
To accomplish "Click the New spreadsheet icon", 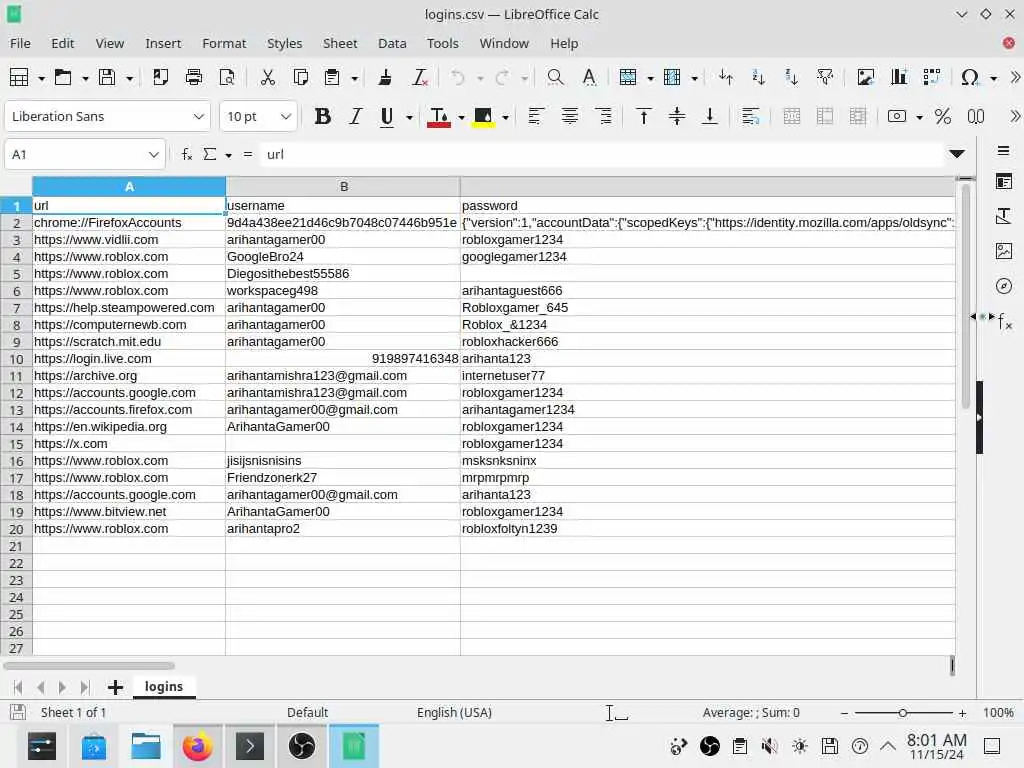I will tap(19, 77).
